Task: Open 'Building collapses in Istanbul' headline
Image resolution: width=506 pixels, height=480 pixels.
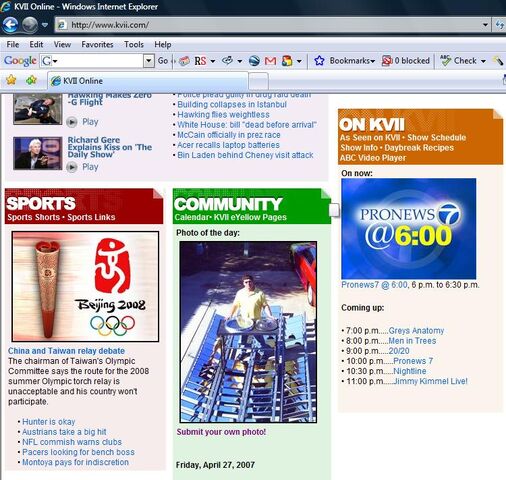Action: 232,104
